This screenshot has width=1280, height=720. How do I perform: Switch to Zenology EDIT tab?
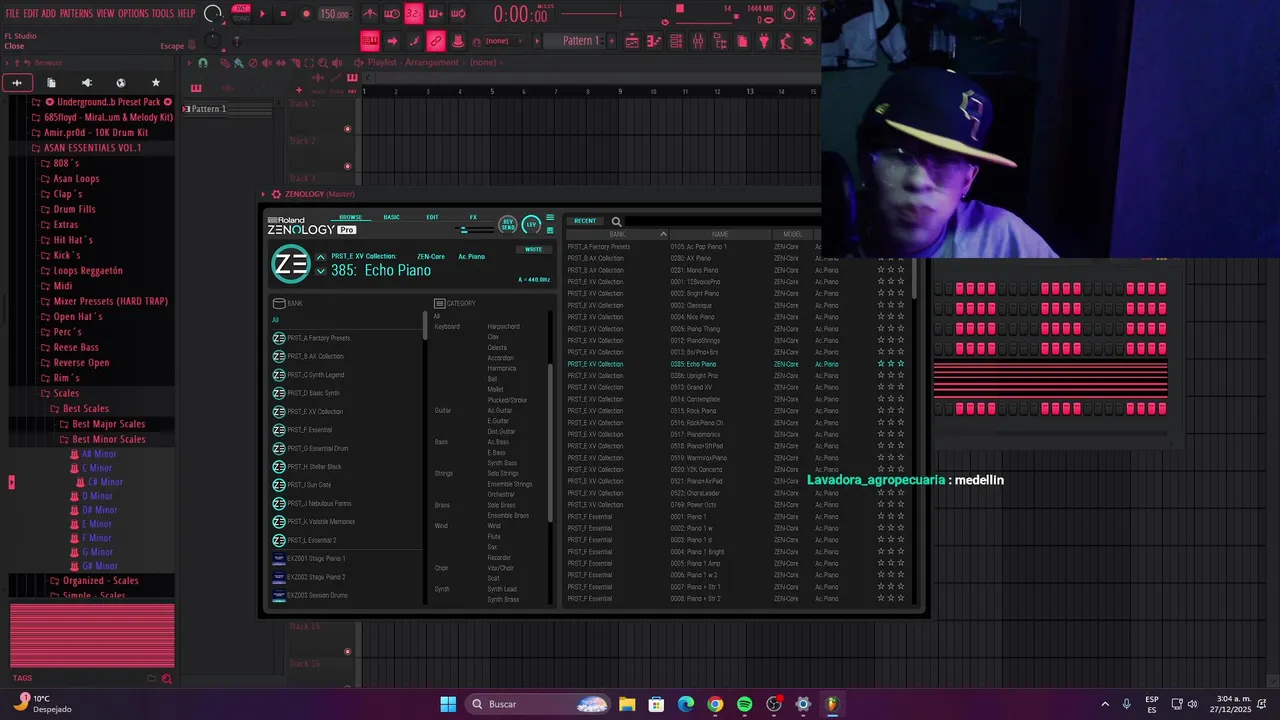click(432, 217)
